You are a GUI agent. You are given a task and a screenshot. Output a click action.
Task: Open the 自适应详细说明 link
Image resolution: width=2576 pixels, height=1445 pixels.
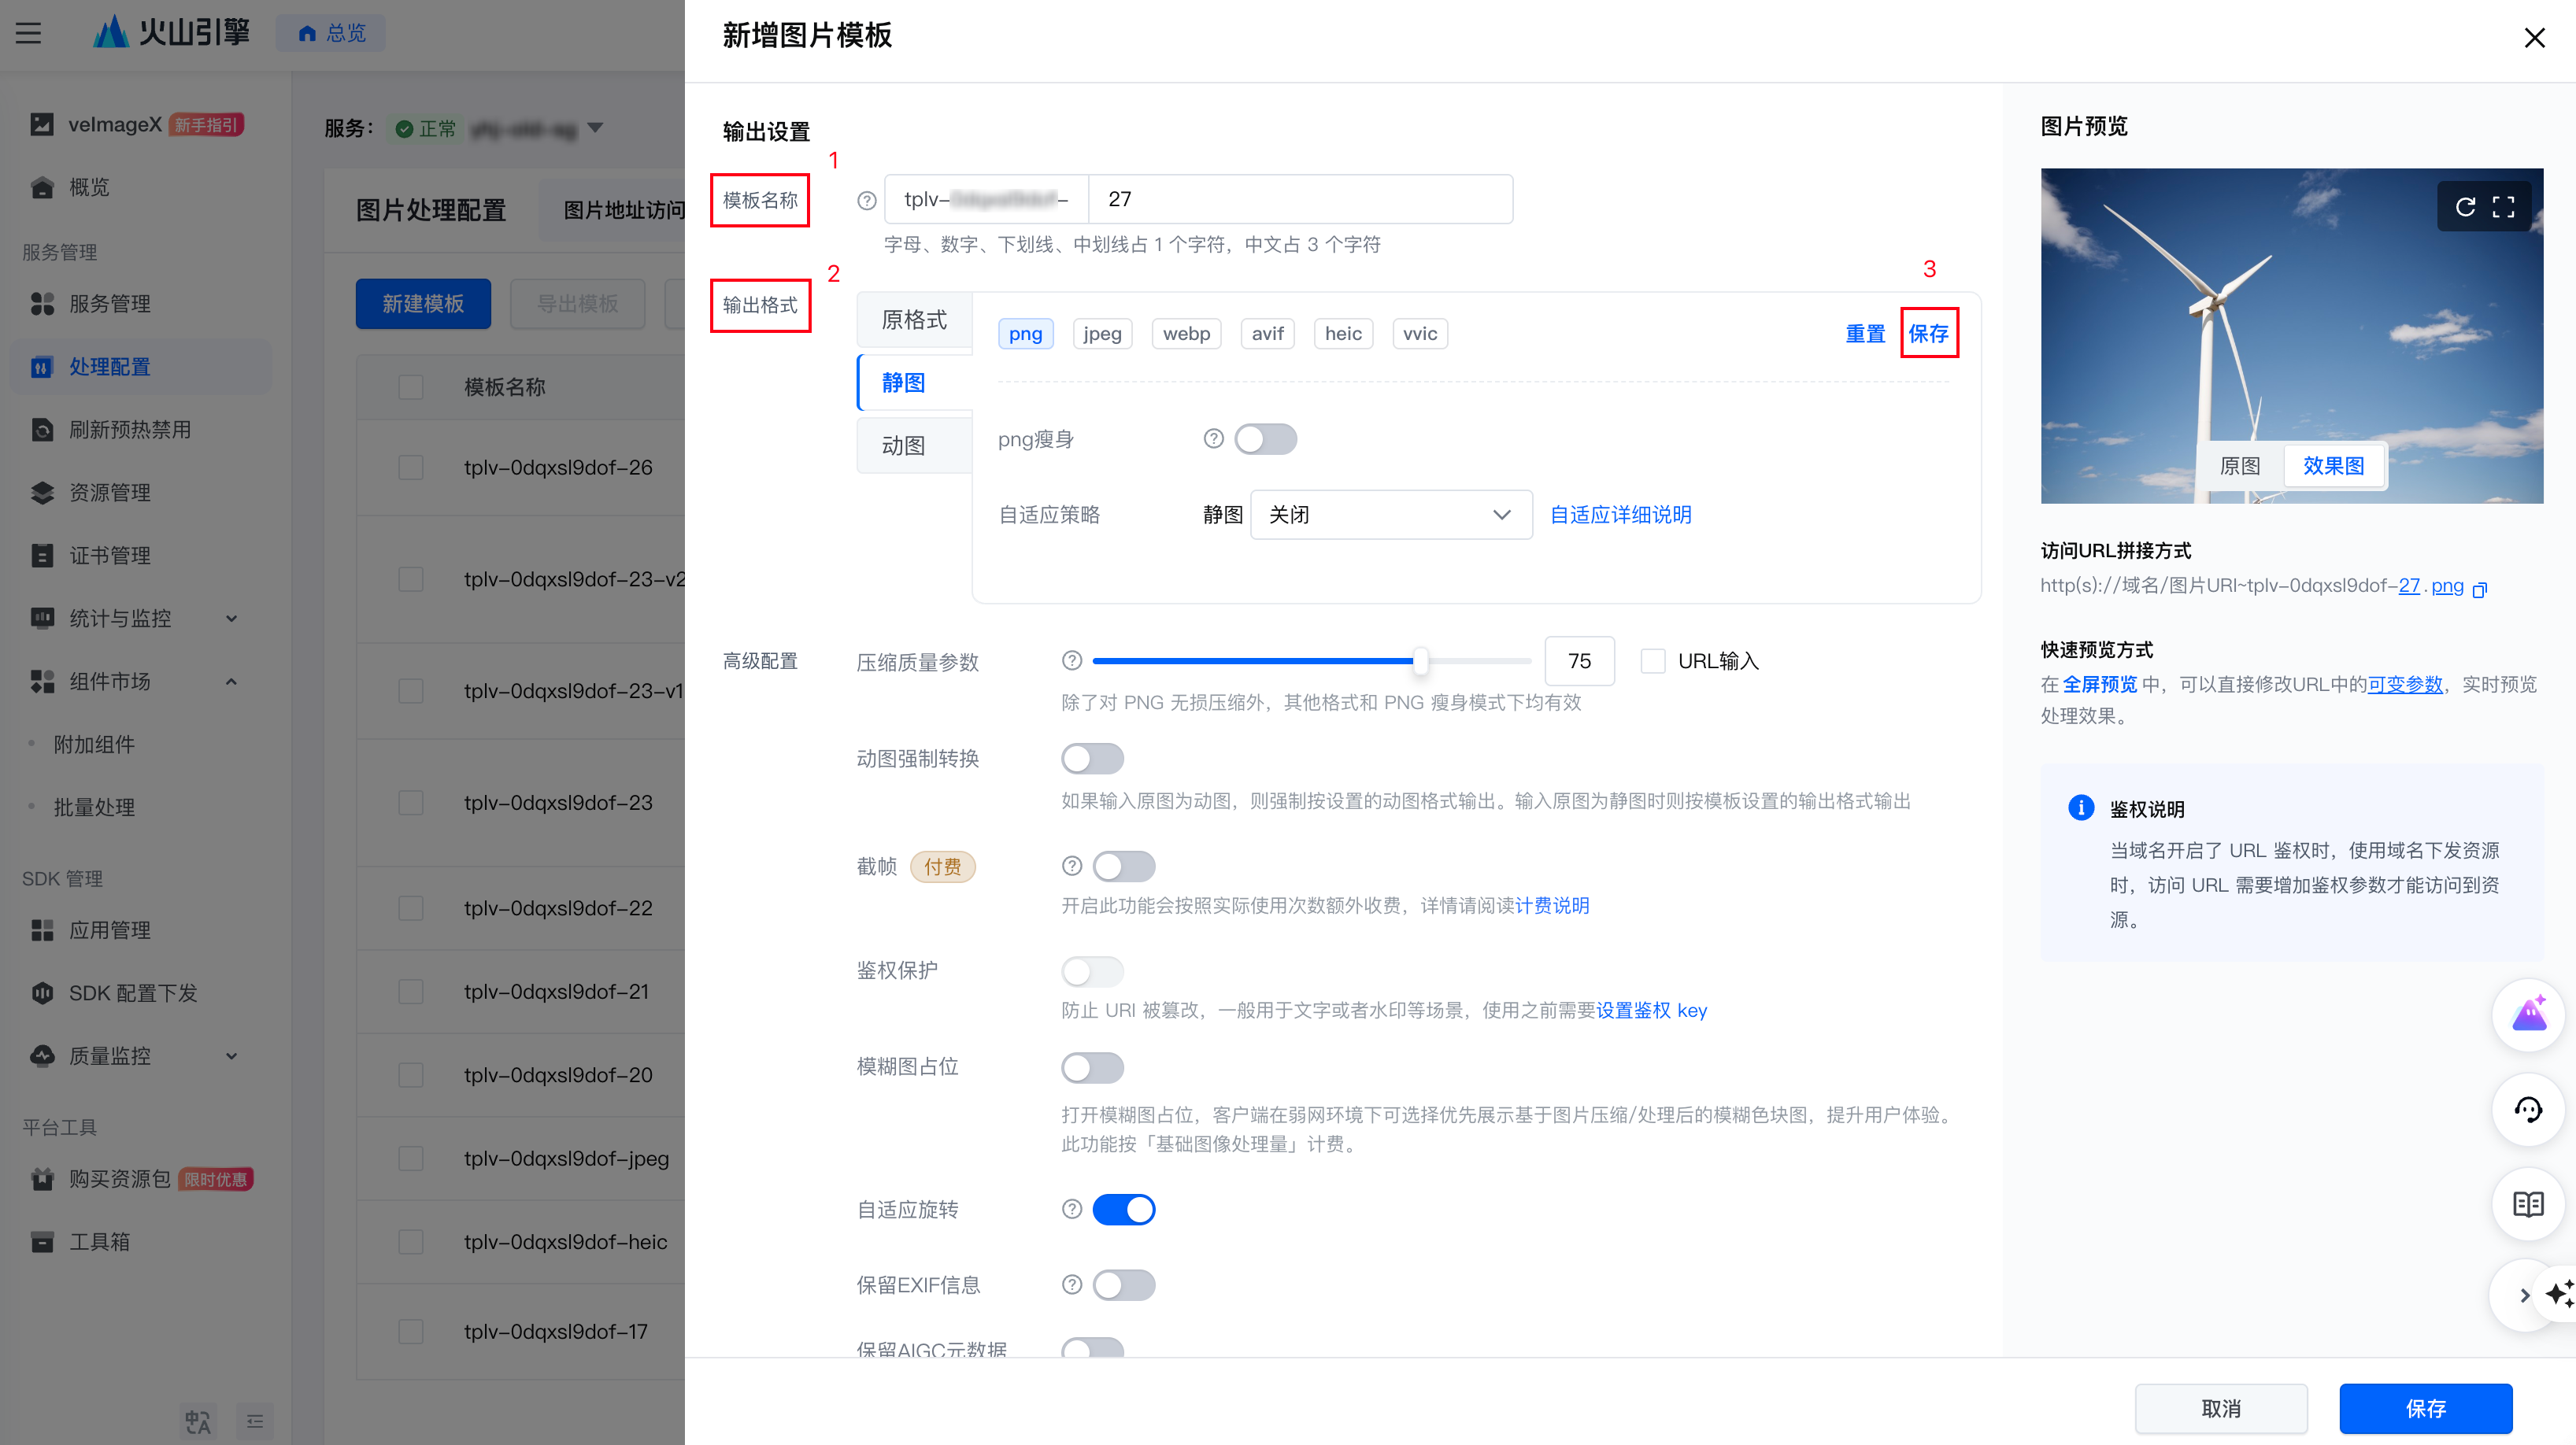[x=1620, y=515]
